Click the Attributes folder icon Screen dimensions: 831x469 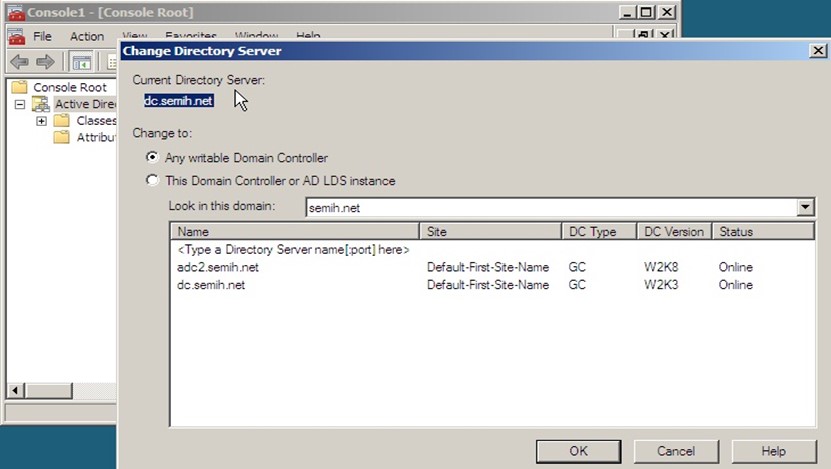pyautogui.click(x=61, y=138)
